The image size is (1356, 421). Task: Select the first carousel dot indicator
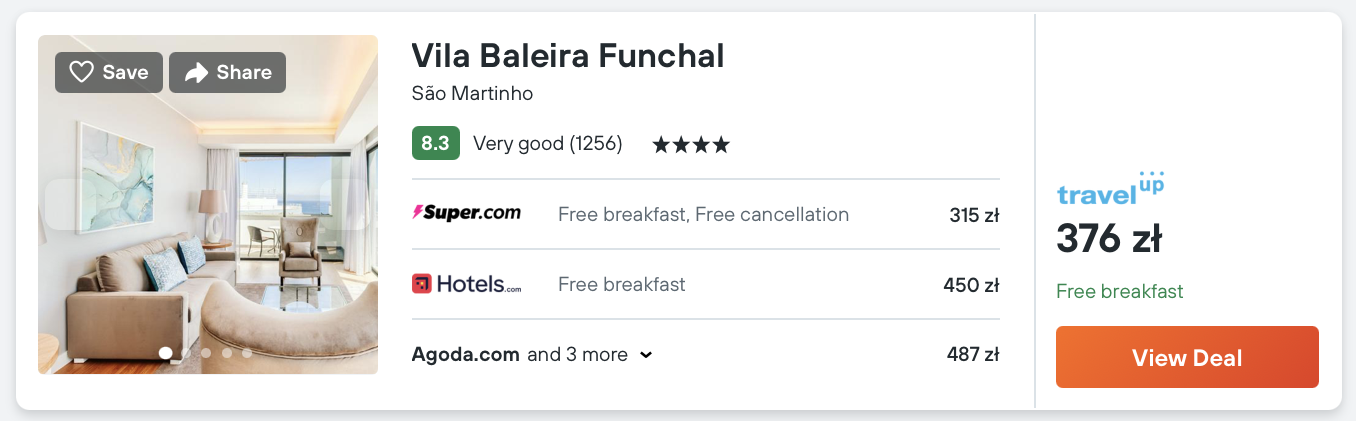click(165, 353)
